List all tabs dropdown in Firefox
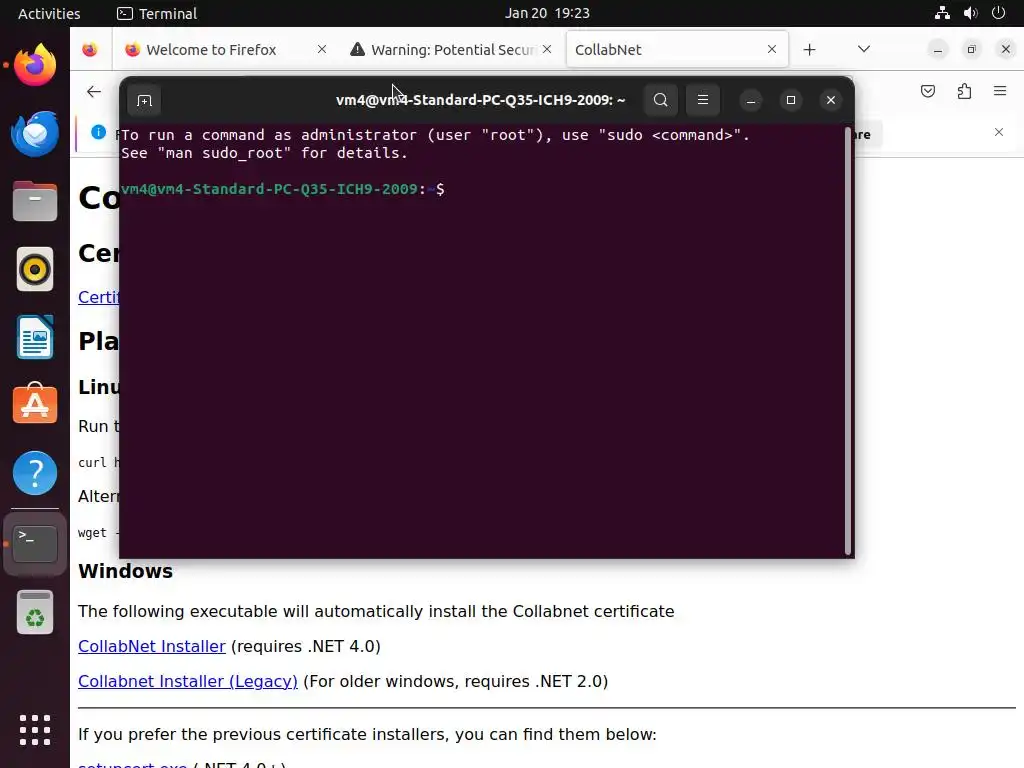Viewport: 1024px width, 768px height. [x=863, y=50]
